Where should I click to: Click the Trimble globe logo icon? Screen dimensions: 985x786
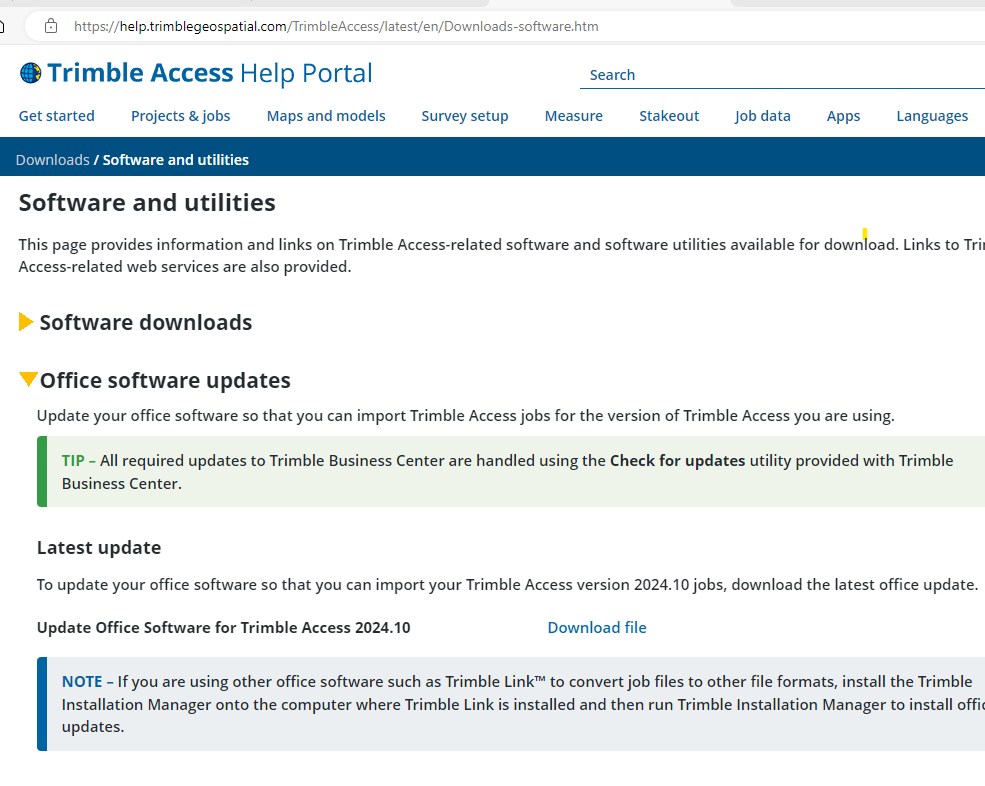tap(30, 74)
